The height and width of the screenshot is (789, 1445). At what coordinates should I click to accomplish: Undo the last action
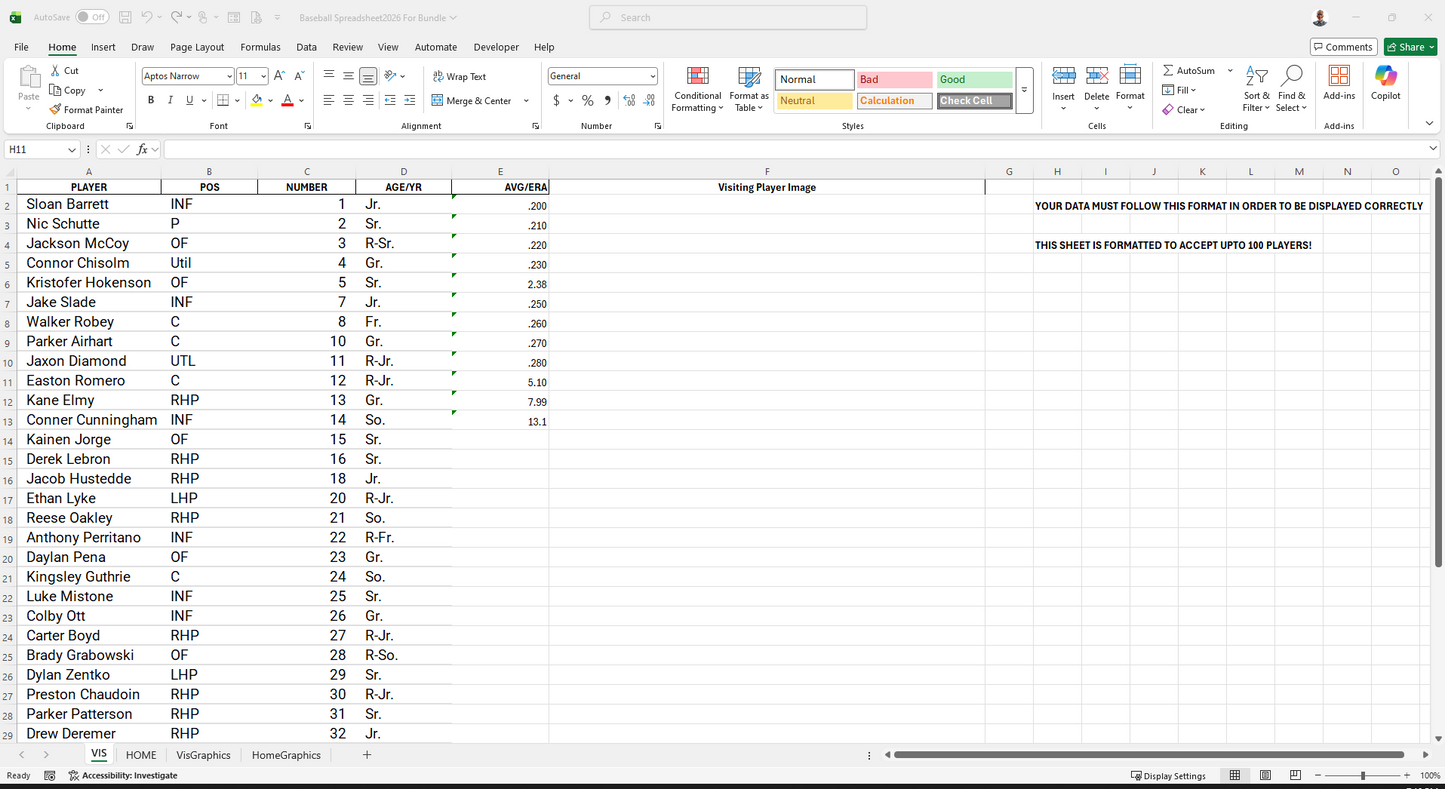point(146,18)
